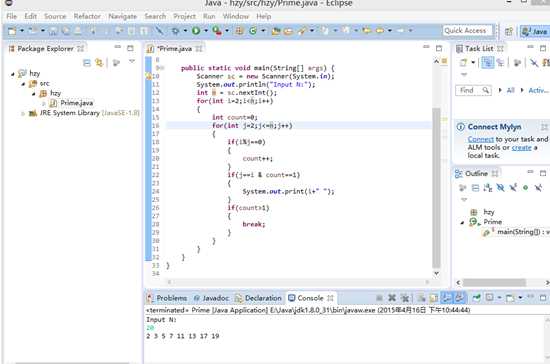The image size is (550, 364).
Task: Click the create link in Connect Mylyn
Action: click(522, 148)
